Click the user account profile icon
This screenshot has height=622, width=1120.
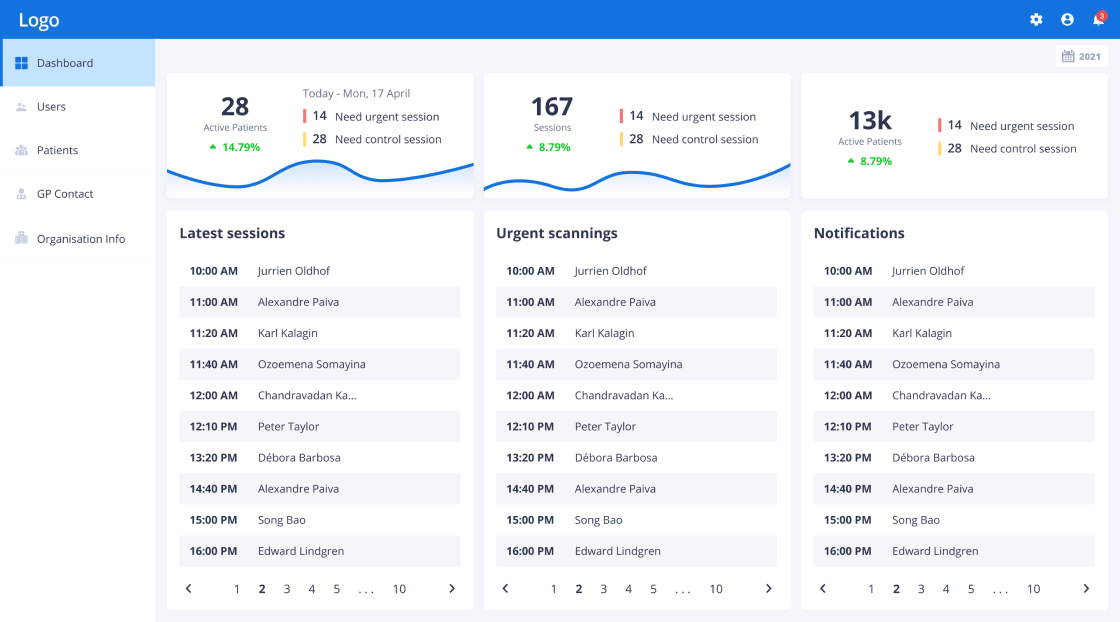coord(1067,20)
